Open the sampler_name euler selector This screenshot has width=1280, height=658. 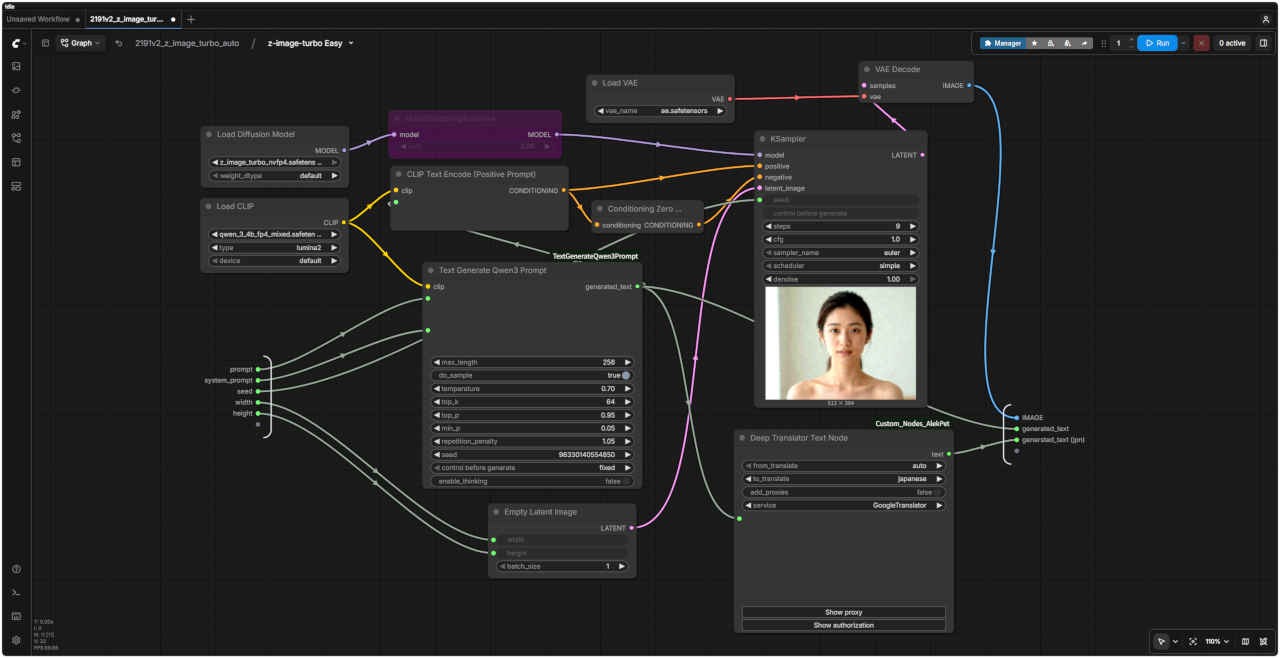(x=841, y=253)
